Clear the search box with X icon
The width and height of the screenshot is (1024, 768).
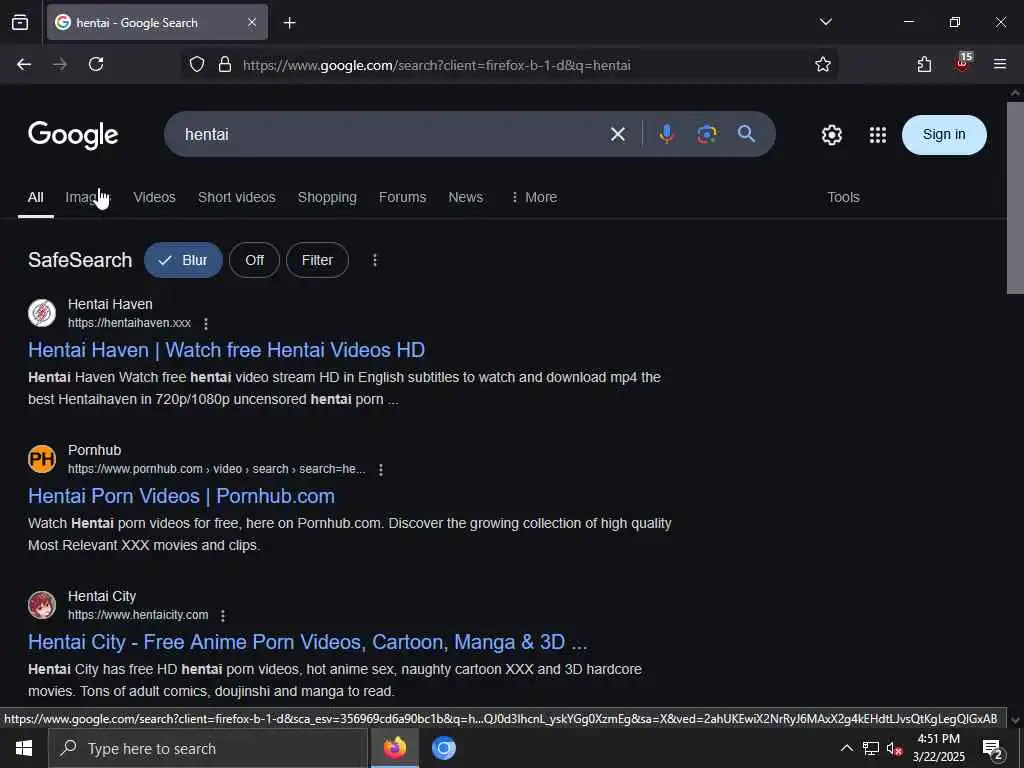pyautogui.click(x=617, y=135)
